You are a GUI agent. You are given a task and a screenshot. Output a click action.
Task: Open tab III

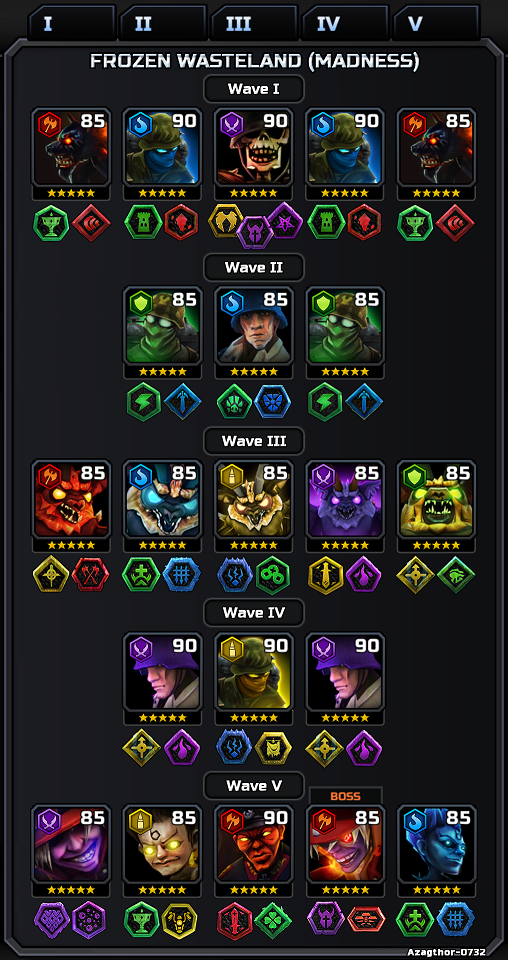point(254,23)
